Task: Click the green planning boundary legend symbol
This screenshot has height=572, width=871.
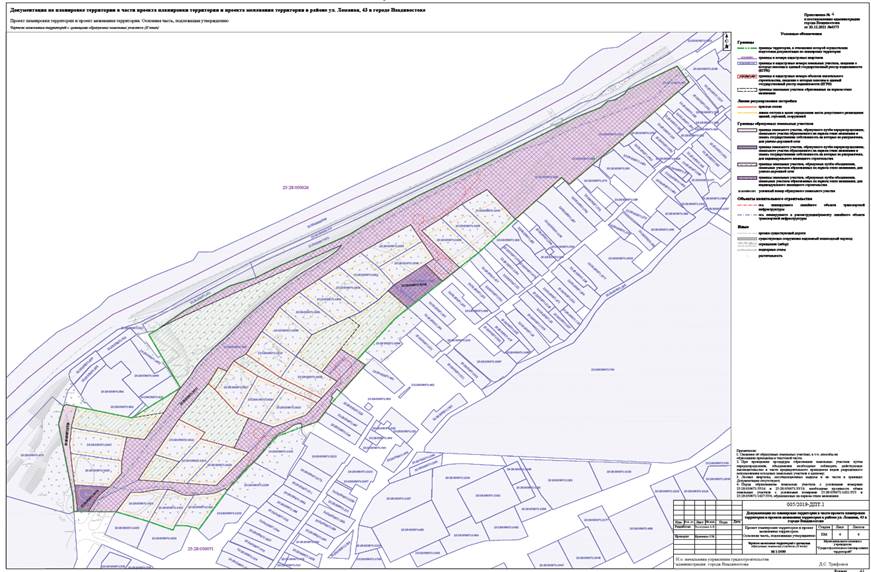Action: (x=746, y=49)
